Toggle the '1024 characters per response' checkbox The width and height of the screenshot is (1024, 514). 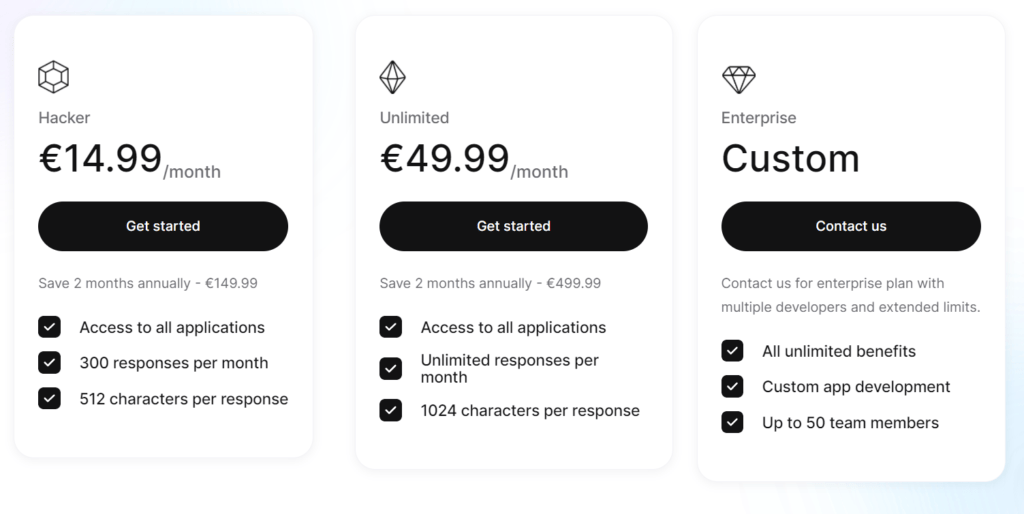[x=391, y=410]
